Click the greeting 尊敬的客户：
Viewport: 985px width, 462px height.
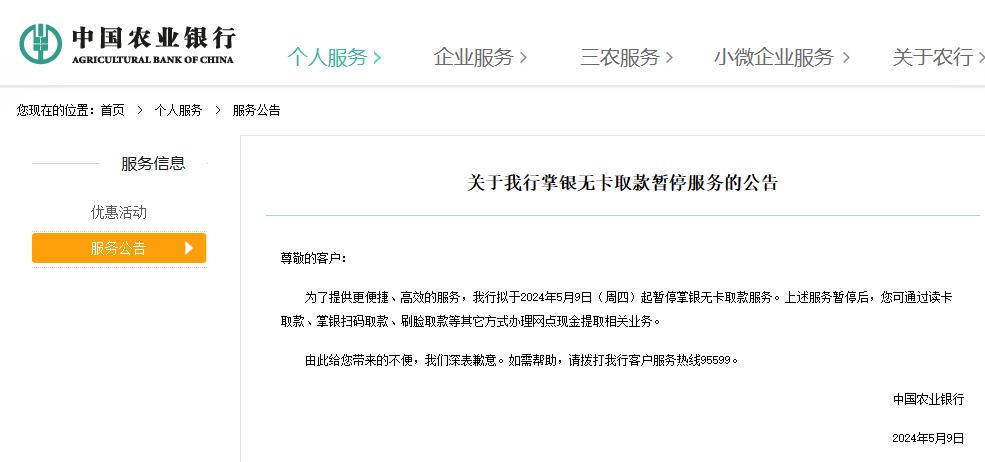coord(313,258)
